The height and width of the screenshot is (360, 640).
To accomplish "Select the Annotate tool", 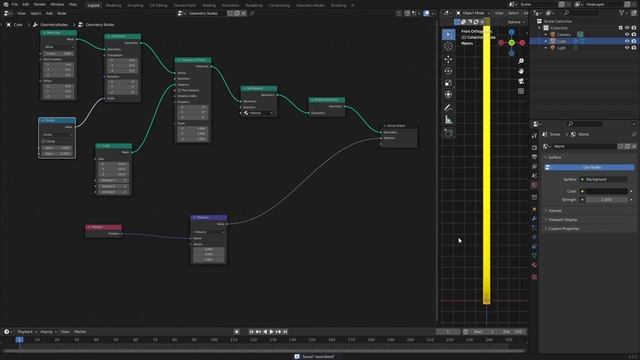I will (448, 108).
